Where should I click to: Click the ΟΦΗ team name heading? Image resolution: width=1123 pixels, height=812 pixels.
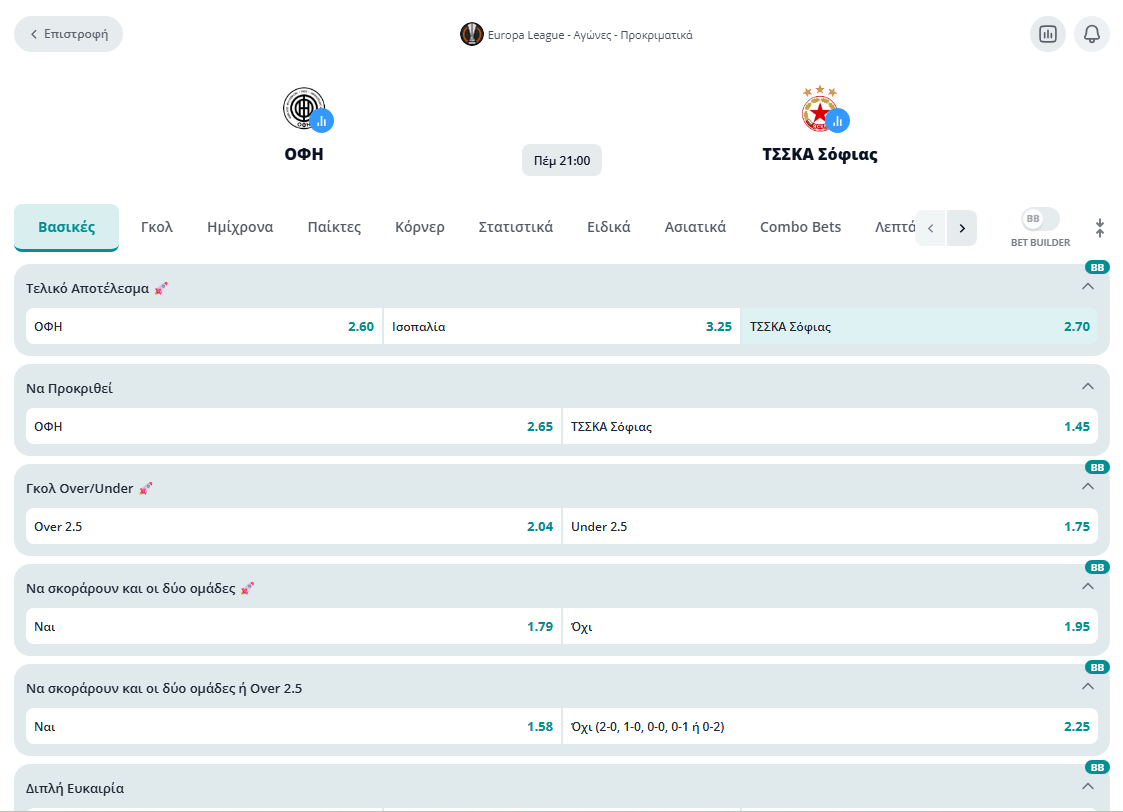tap(304, 154)
